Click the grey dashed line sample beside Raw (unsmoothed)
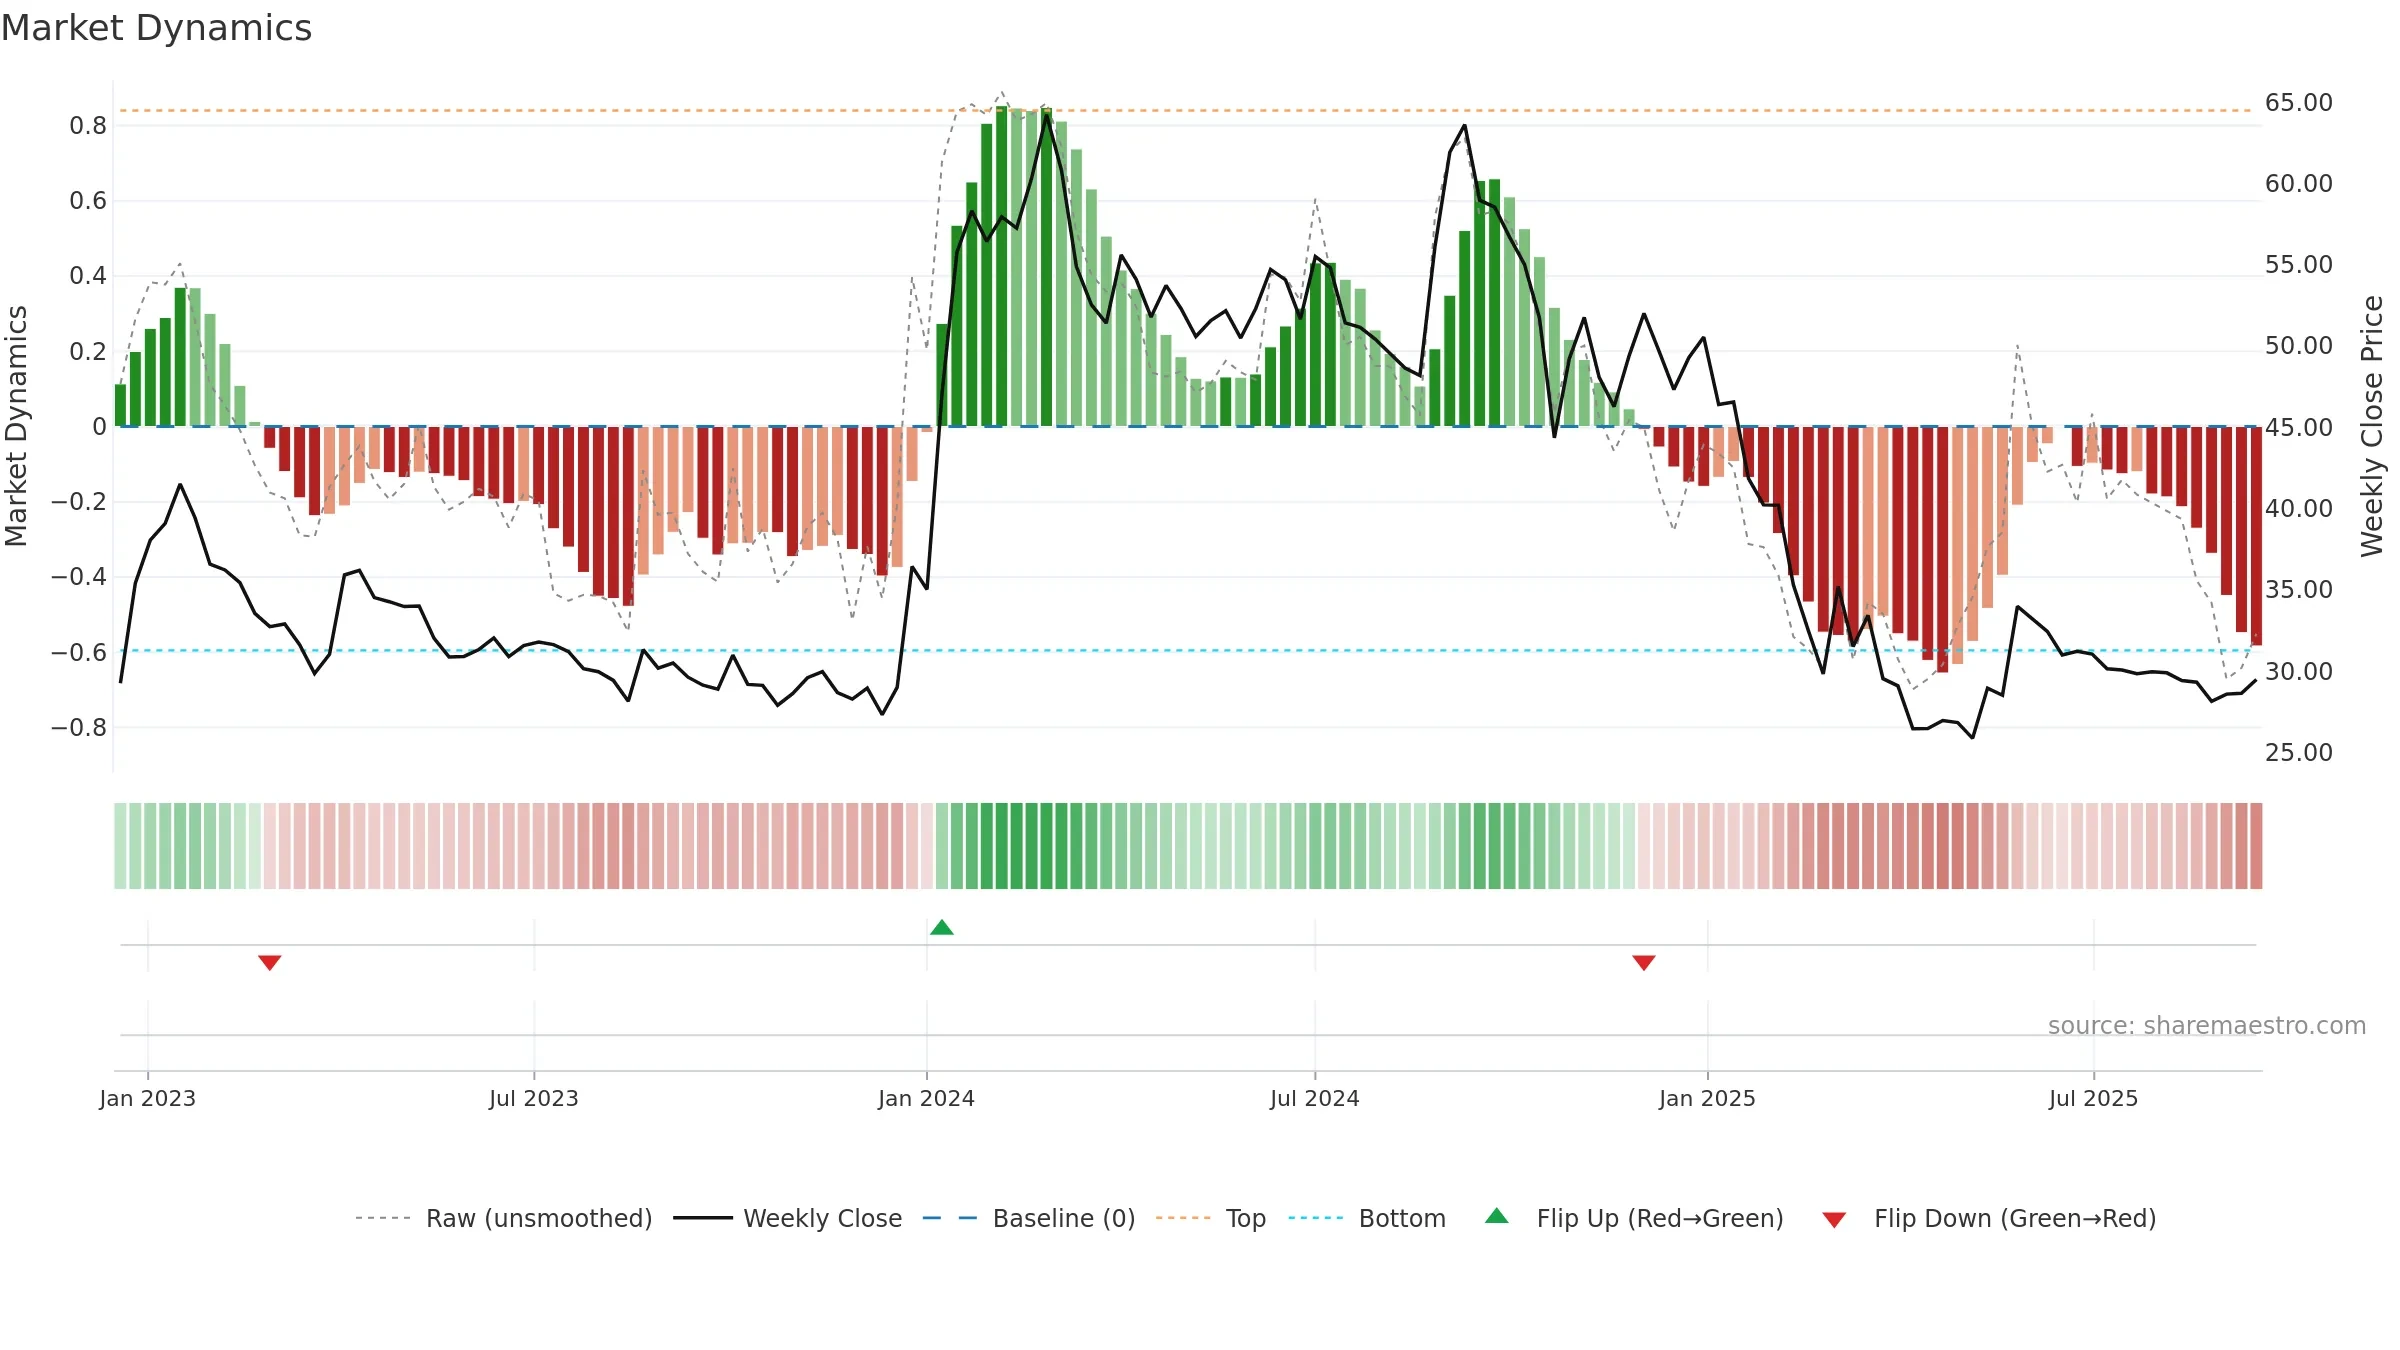The width and height of the screenshot is (2400, 1350). tap(383, 1218)
